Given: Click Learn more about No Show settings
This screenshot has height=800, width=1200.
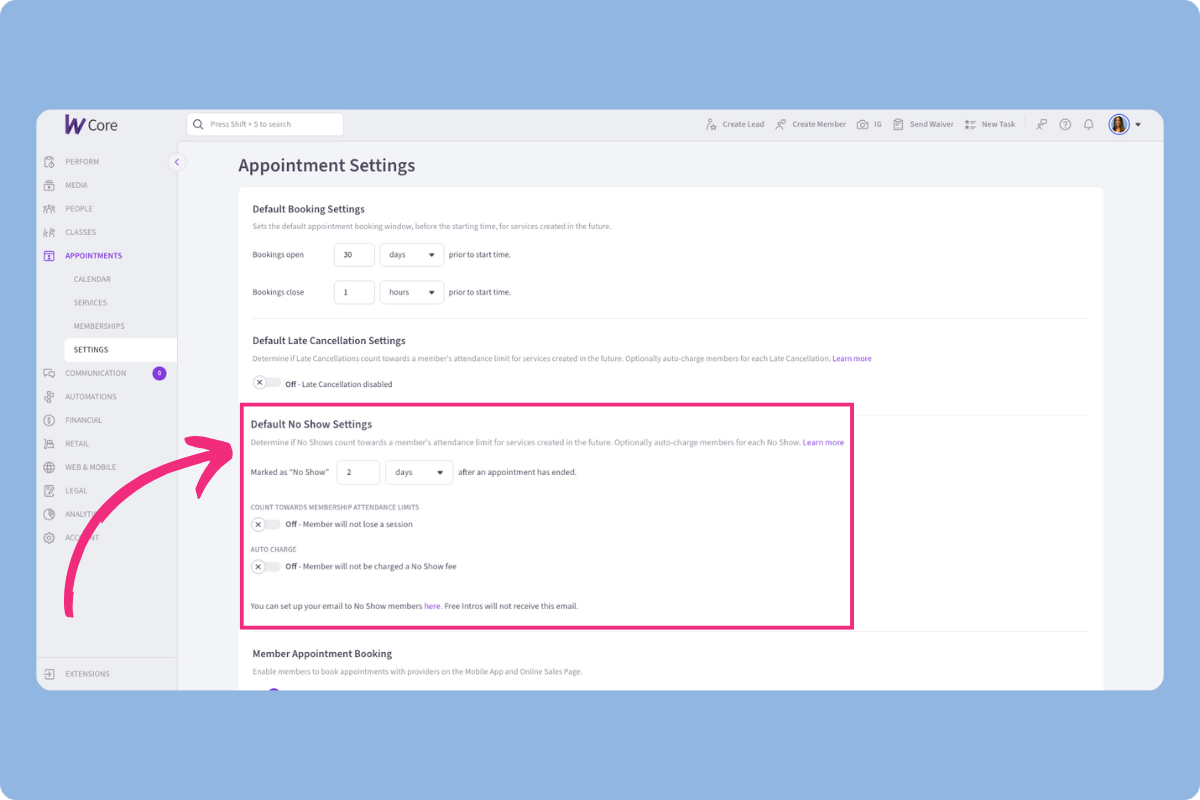Looking at the screenshot, I should (x=823, y=442).
